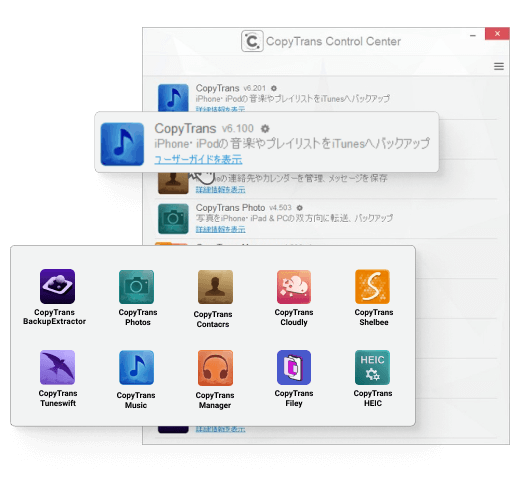Select the CopyTrans v6.100 title text
The width and height of the screenshot is (510, 477).
pyautogui.click(x=204, y=128)
